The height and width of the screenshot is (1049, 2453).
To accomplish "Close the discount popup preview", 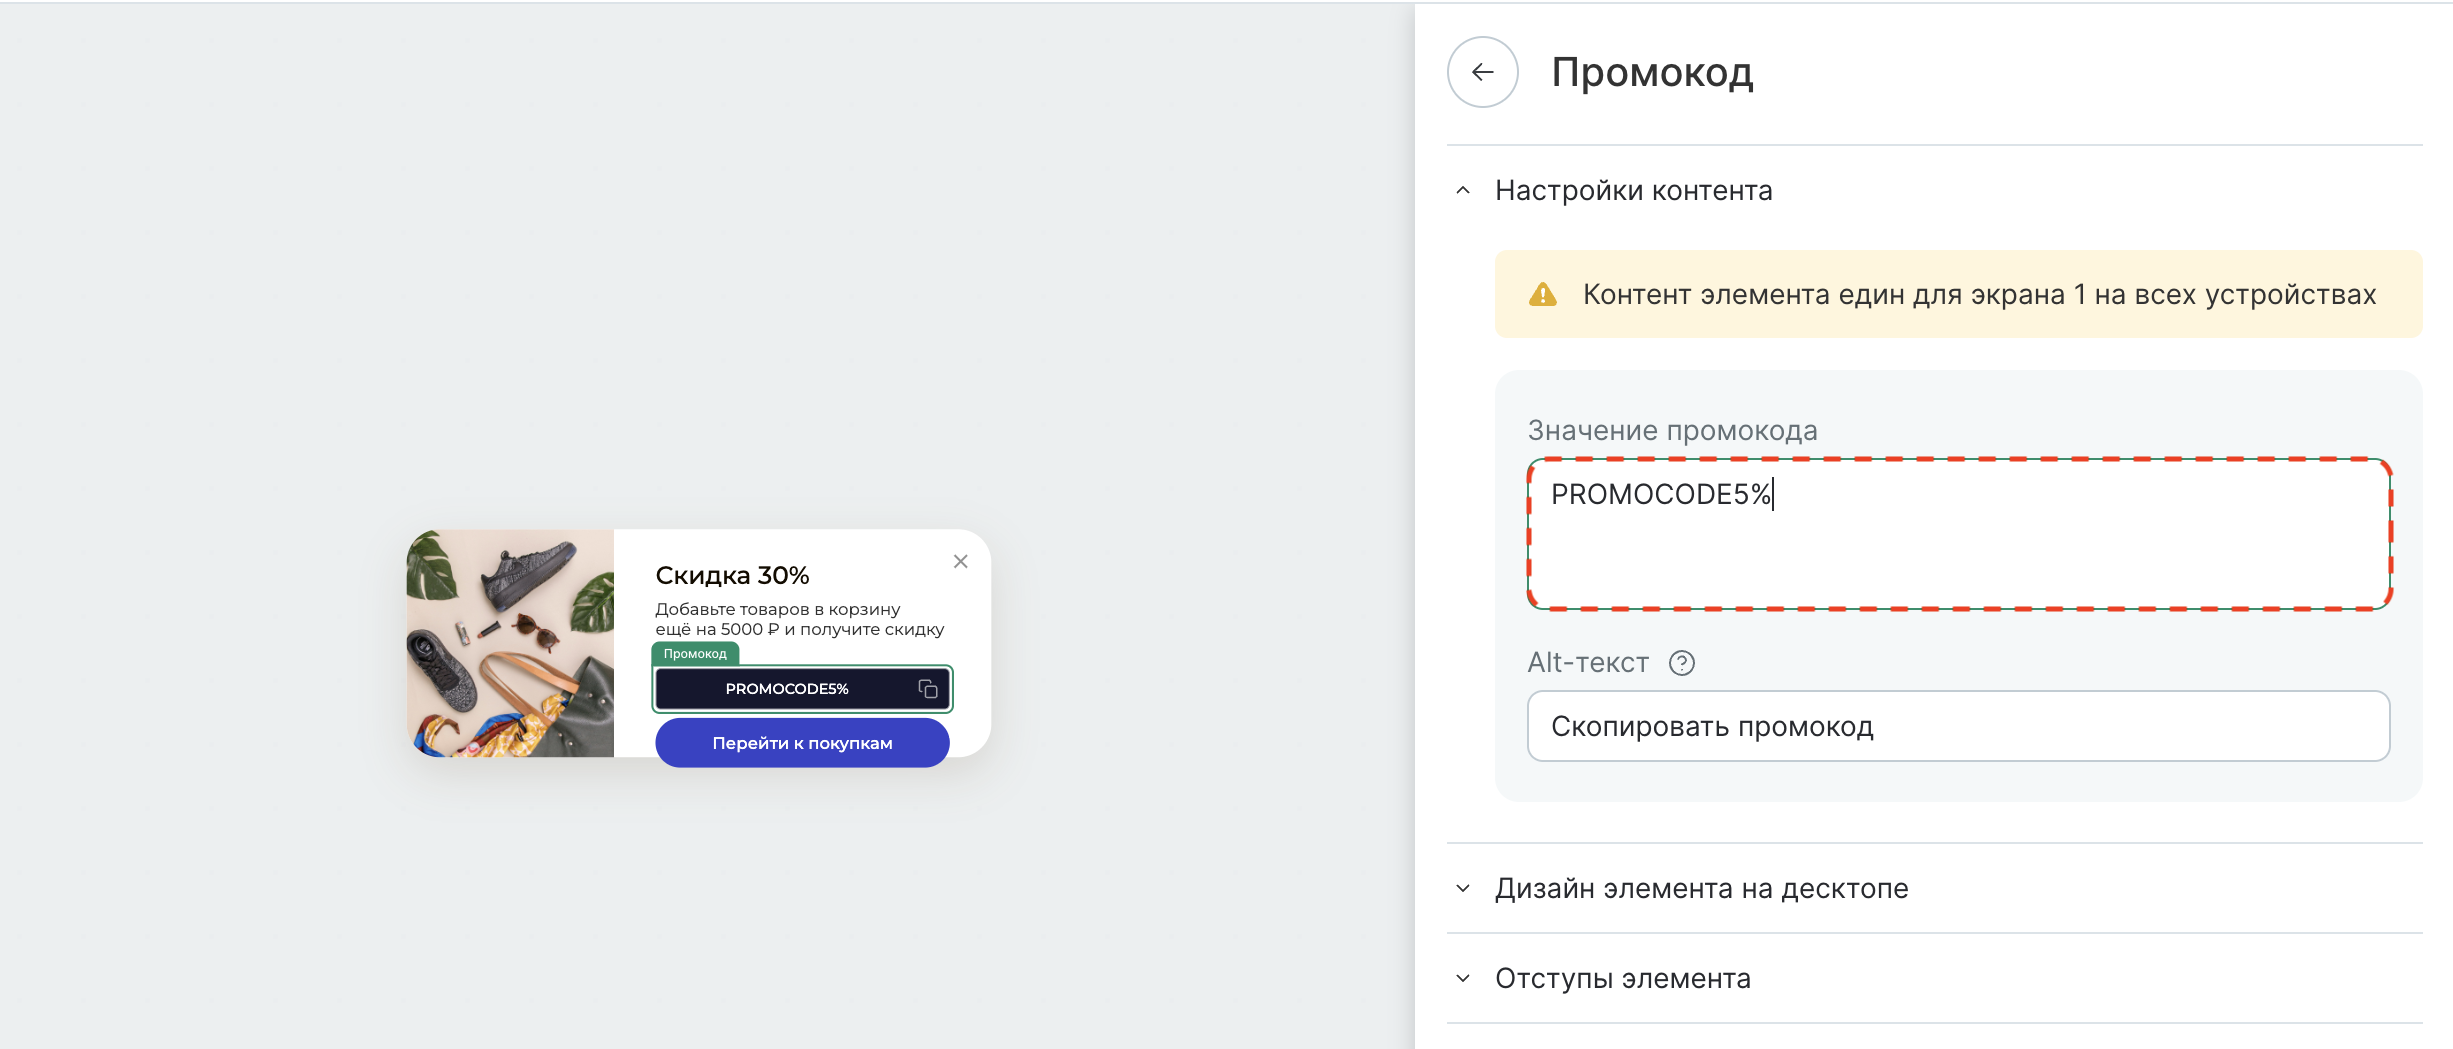I will tap(960, 562).
